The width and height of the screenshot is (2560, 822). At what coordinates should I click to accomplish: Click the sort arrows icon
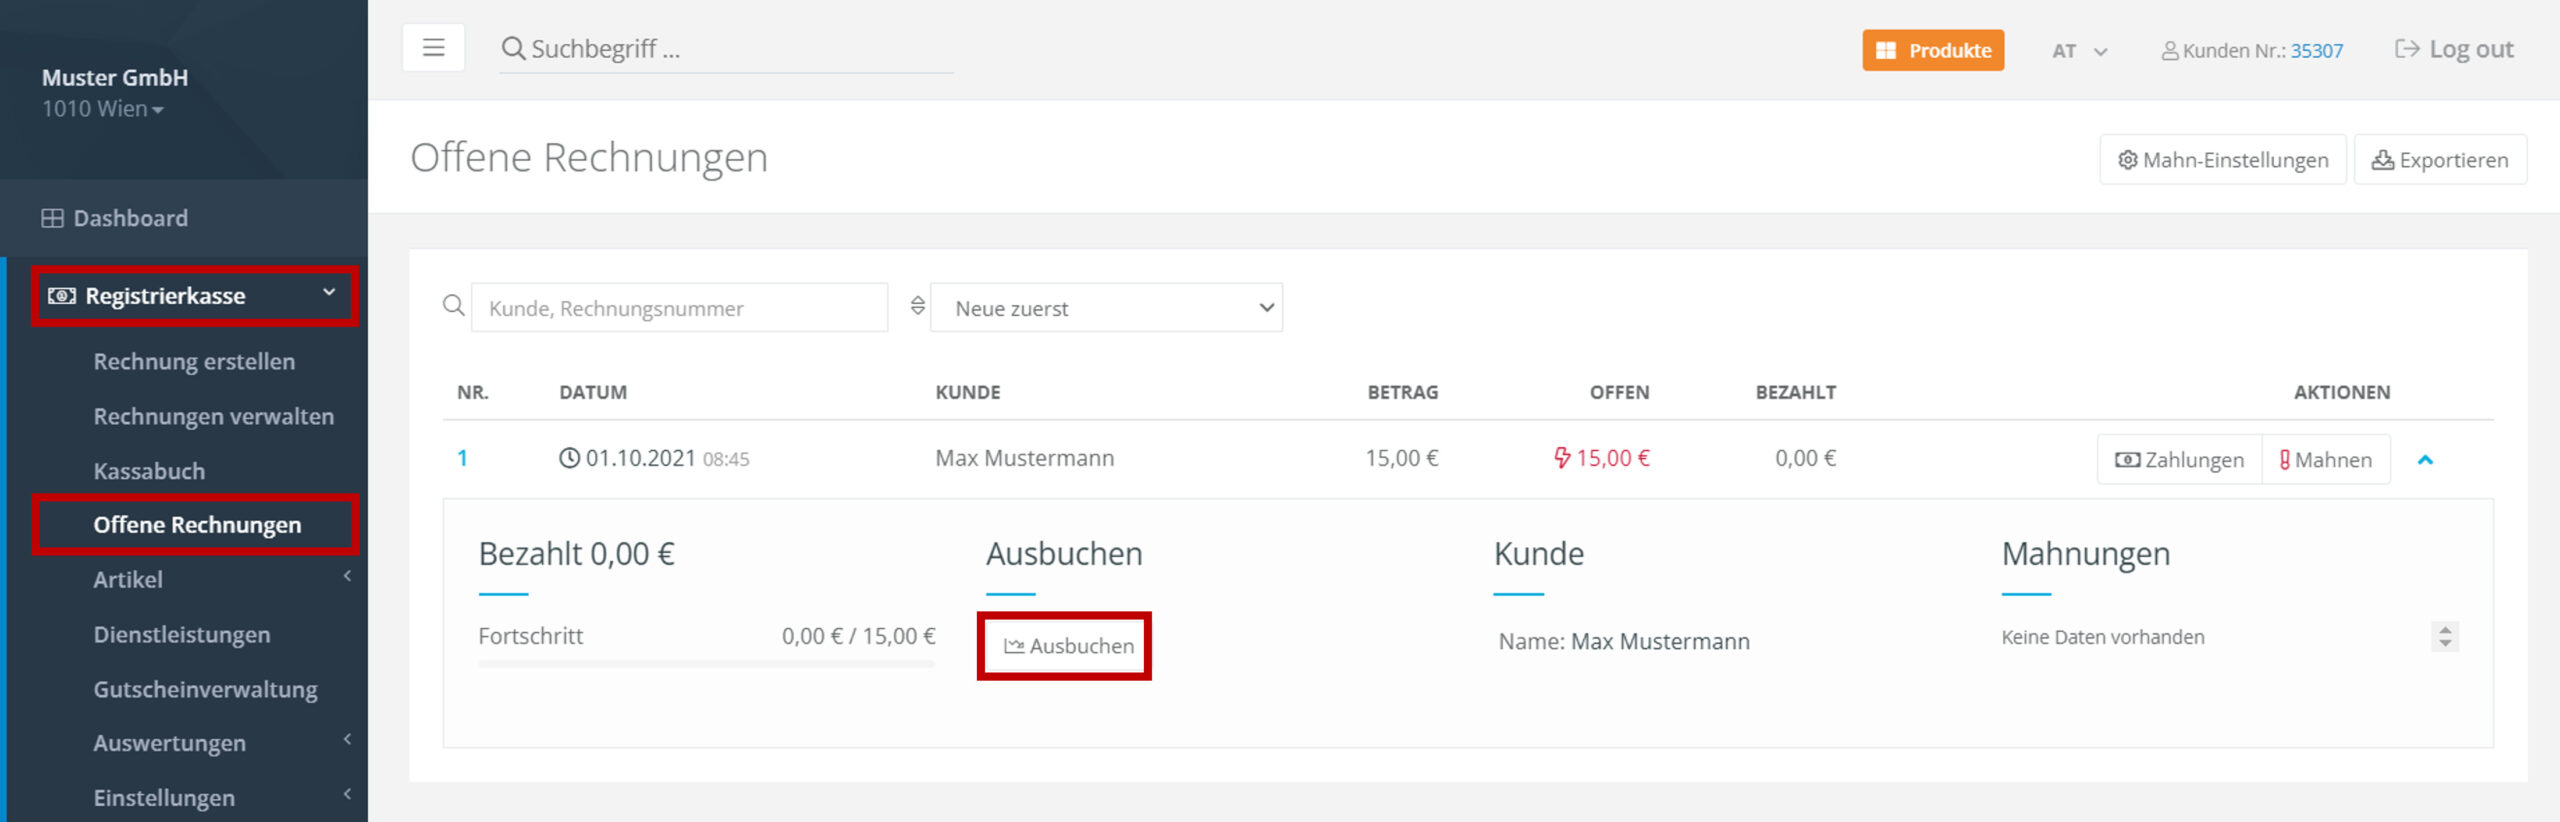(917, 306)
